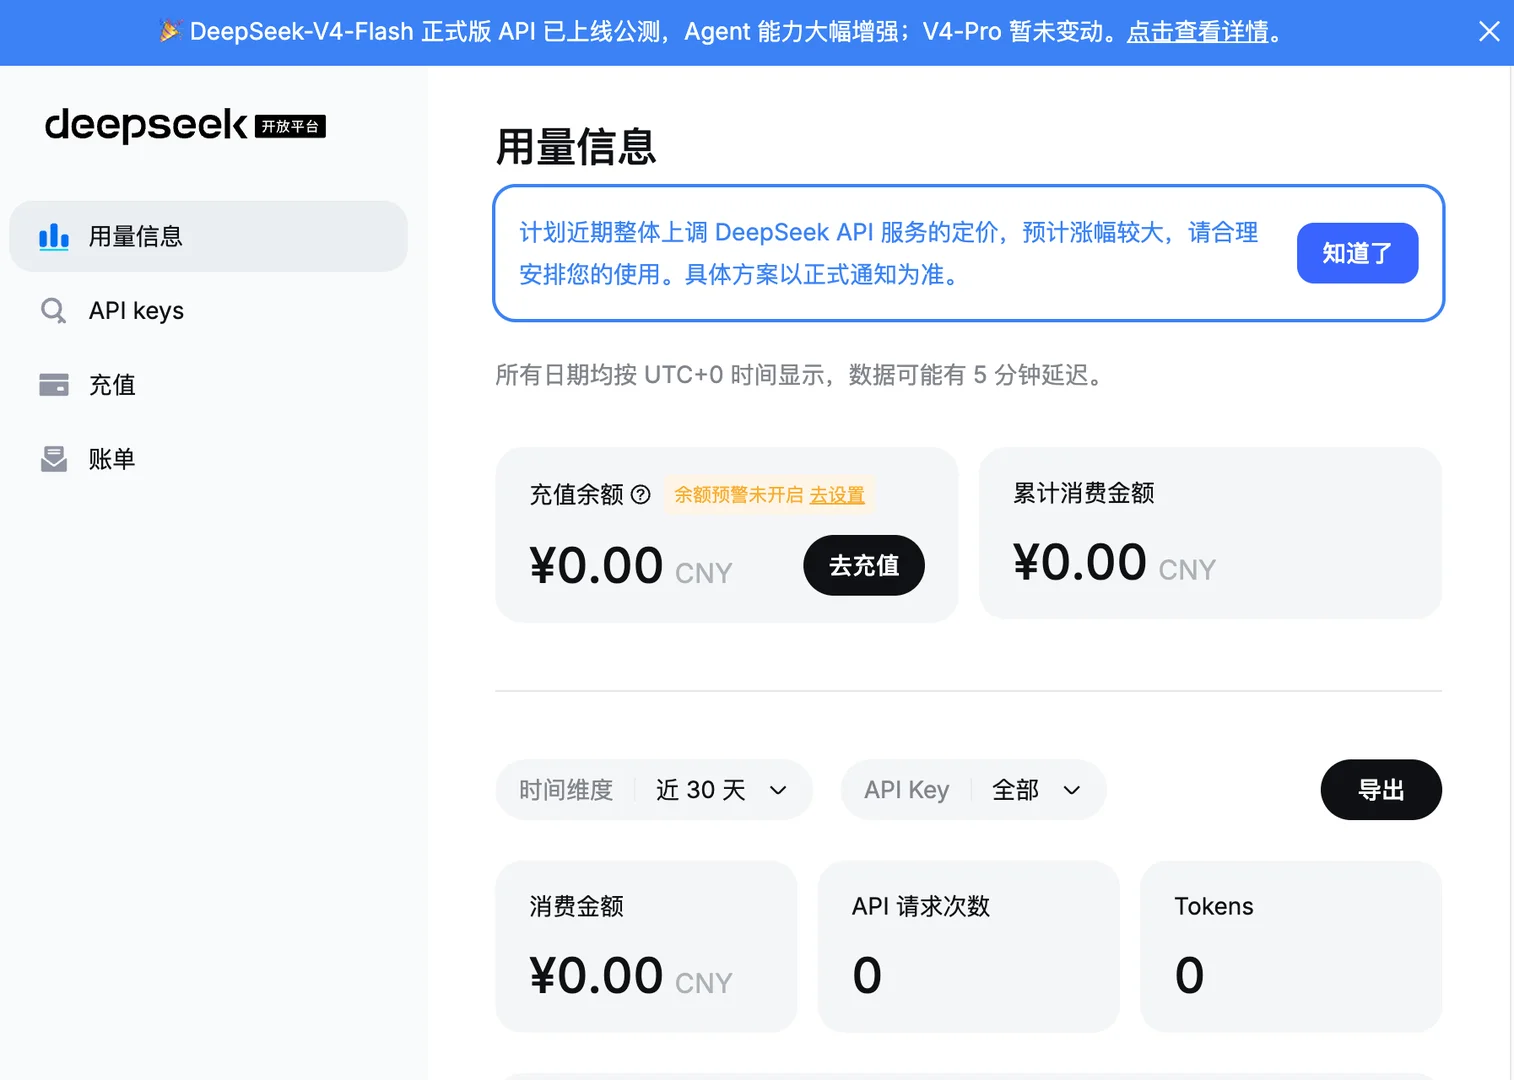Click the usage bar-chart icon in sidebar
1514x1080 pixels.
click(x=54, y=237)
